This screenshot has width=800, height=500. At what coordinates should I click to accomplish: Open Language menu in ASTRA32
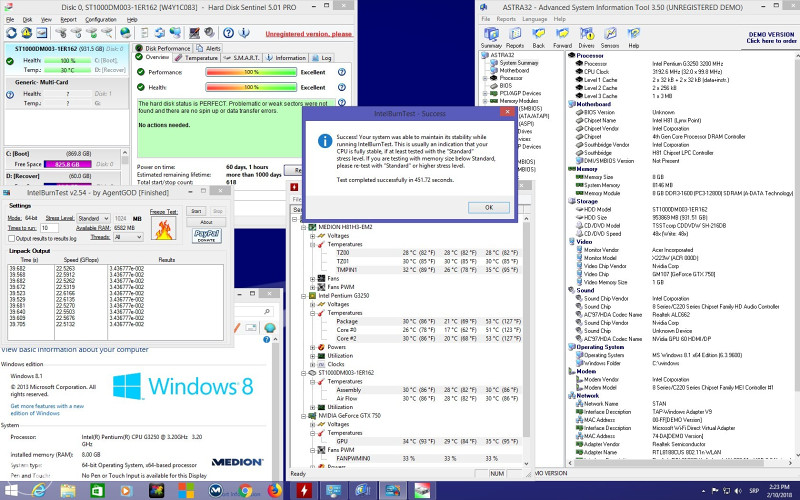(535, 19)
